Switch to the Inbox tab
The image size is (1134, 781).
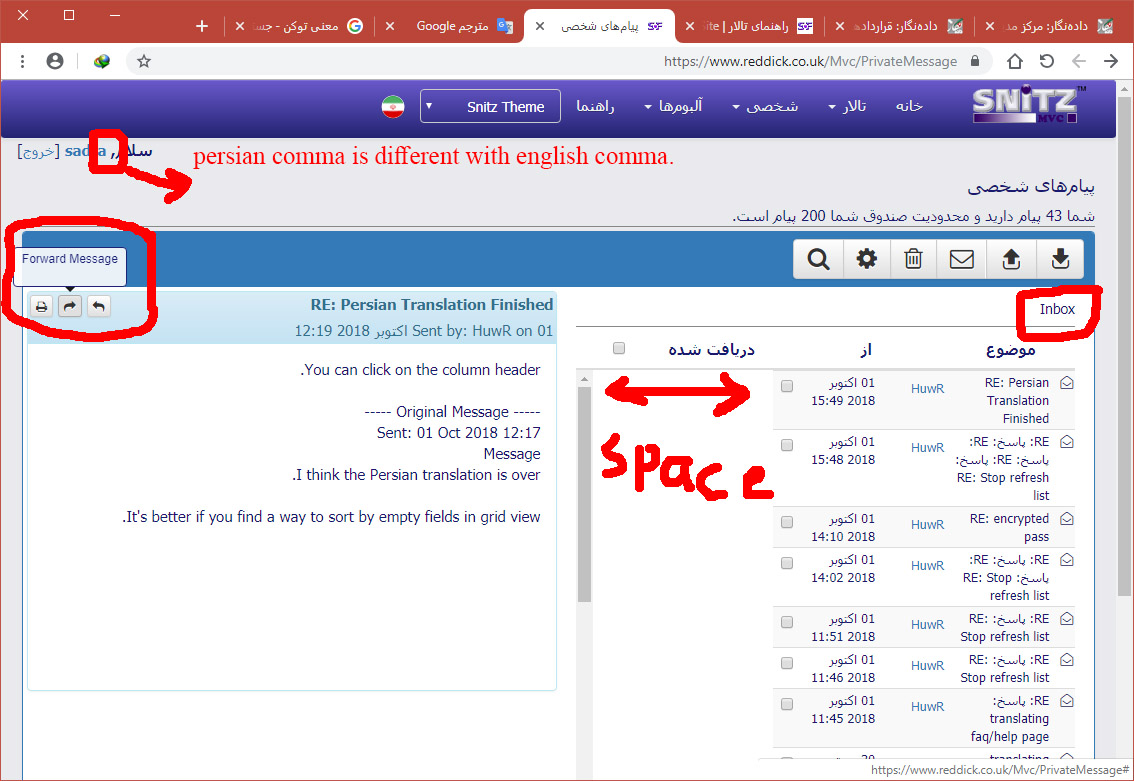click(x=1057, y=309)
